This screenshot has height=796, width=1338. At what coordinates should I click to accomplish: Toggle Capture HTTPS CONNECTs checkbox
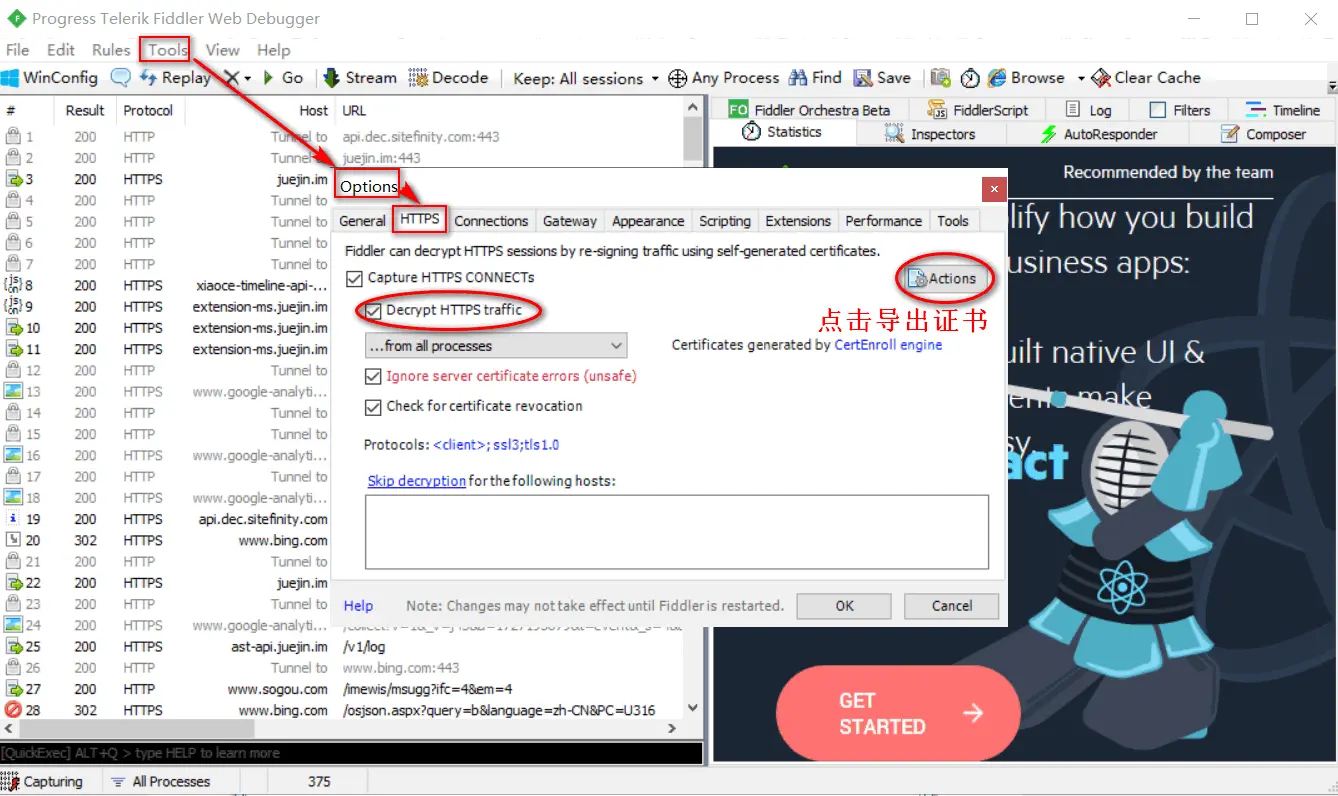click(x=354, y=279)
